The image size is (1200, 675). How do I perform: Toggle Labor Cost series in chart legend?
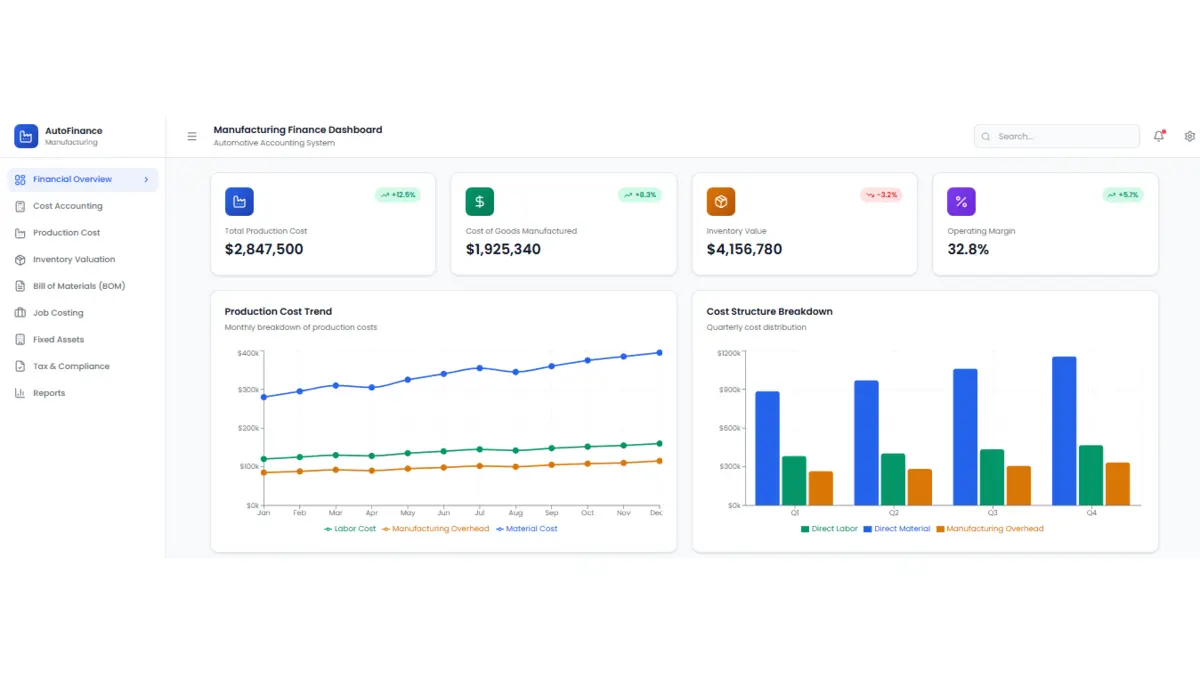[x=350, y=529]
